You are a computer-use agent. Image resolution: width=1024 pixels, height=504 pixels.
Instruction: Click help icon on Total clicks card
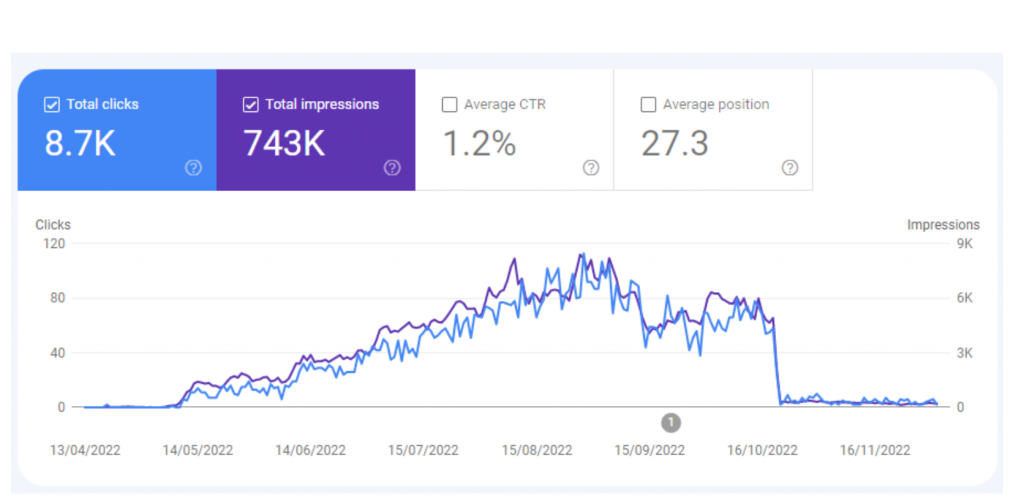[x=194, y=168]
